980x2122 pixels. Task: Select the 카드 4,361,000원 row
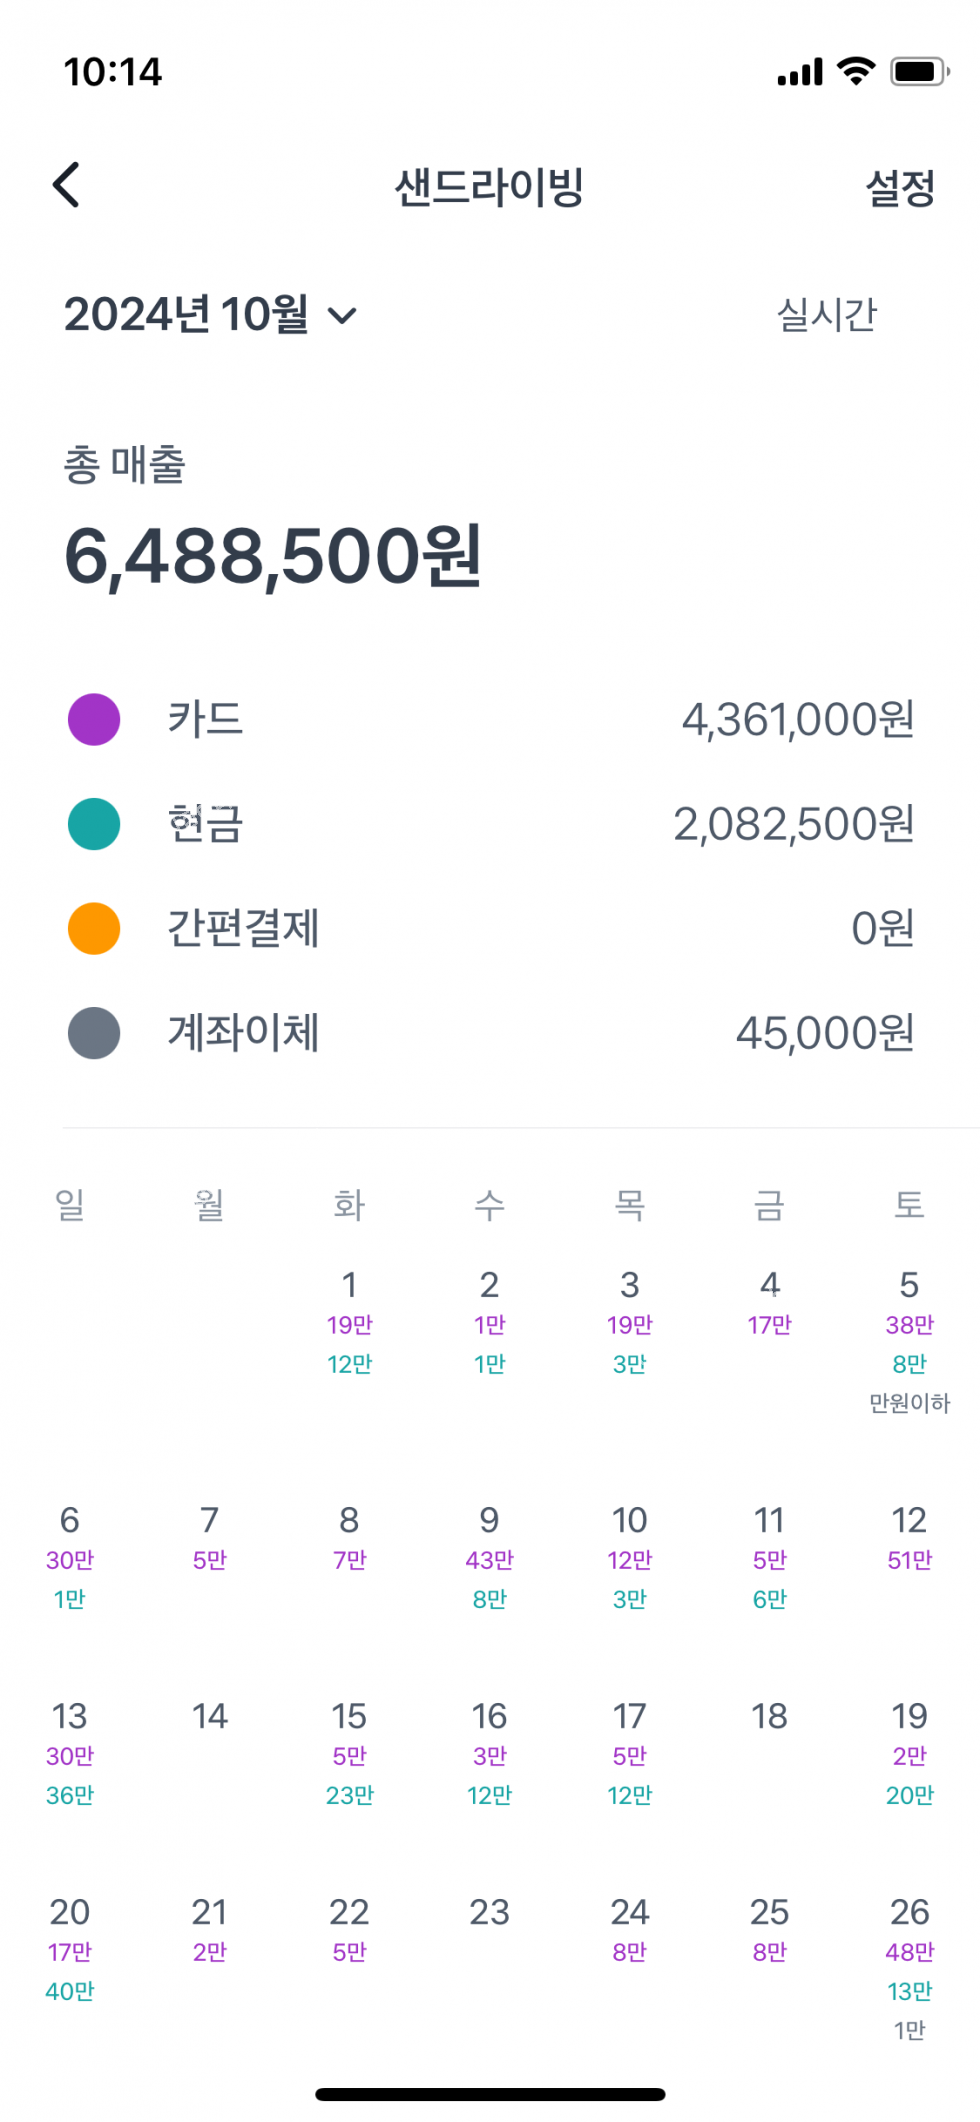(x=490, y=719)
